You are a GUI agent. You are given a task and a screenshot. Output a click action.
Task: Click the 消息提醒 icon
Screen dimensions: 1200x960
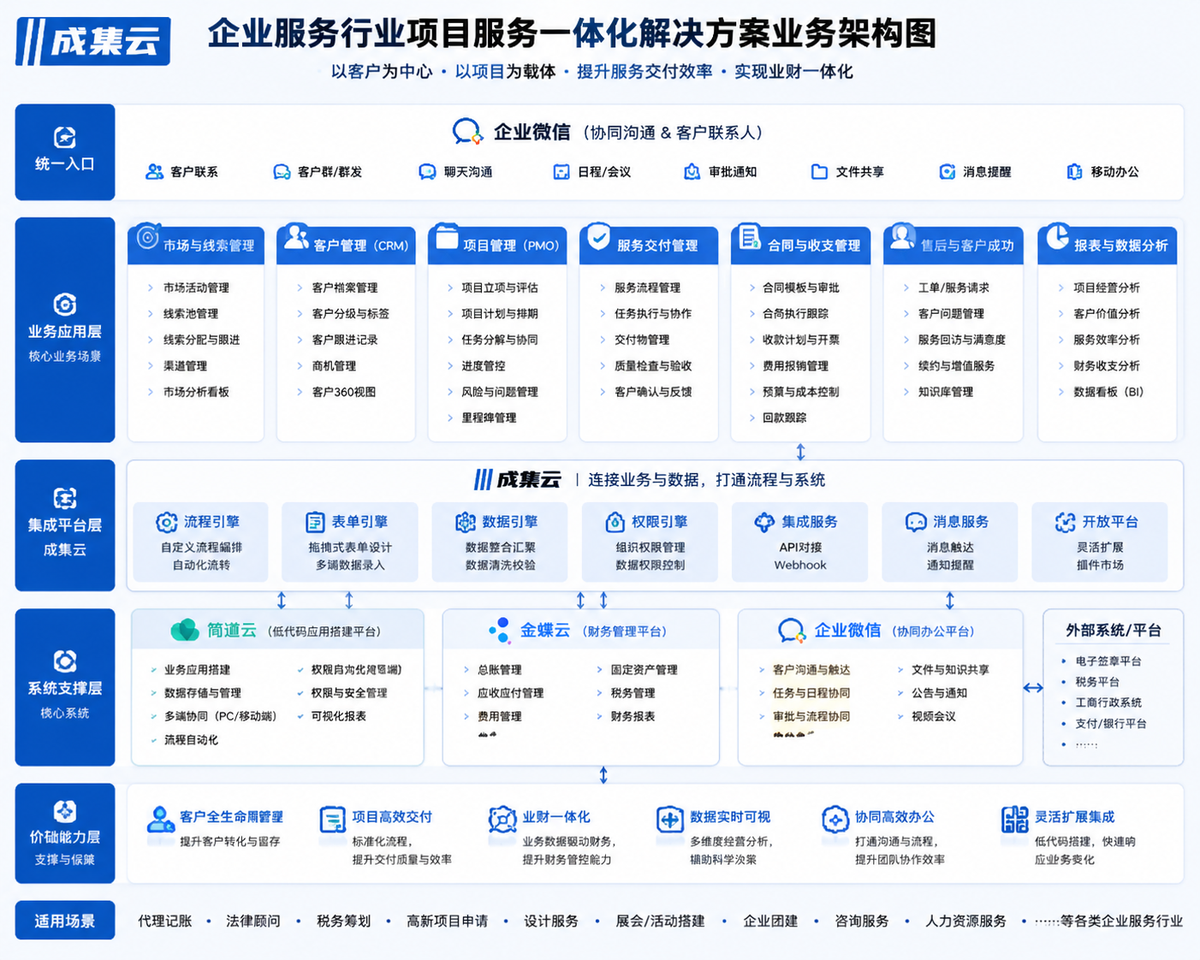coord(947,172)
